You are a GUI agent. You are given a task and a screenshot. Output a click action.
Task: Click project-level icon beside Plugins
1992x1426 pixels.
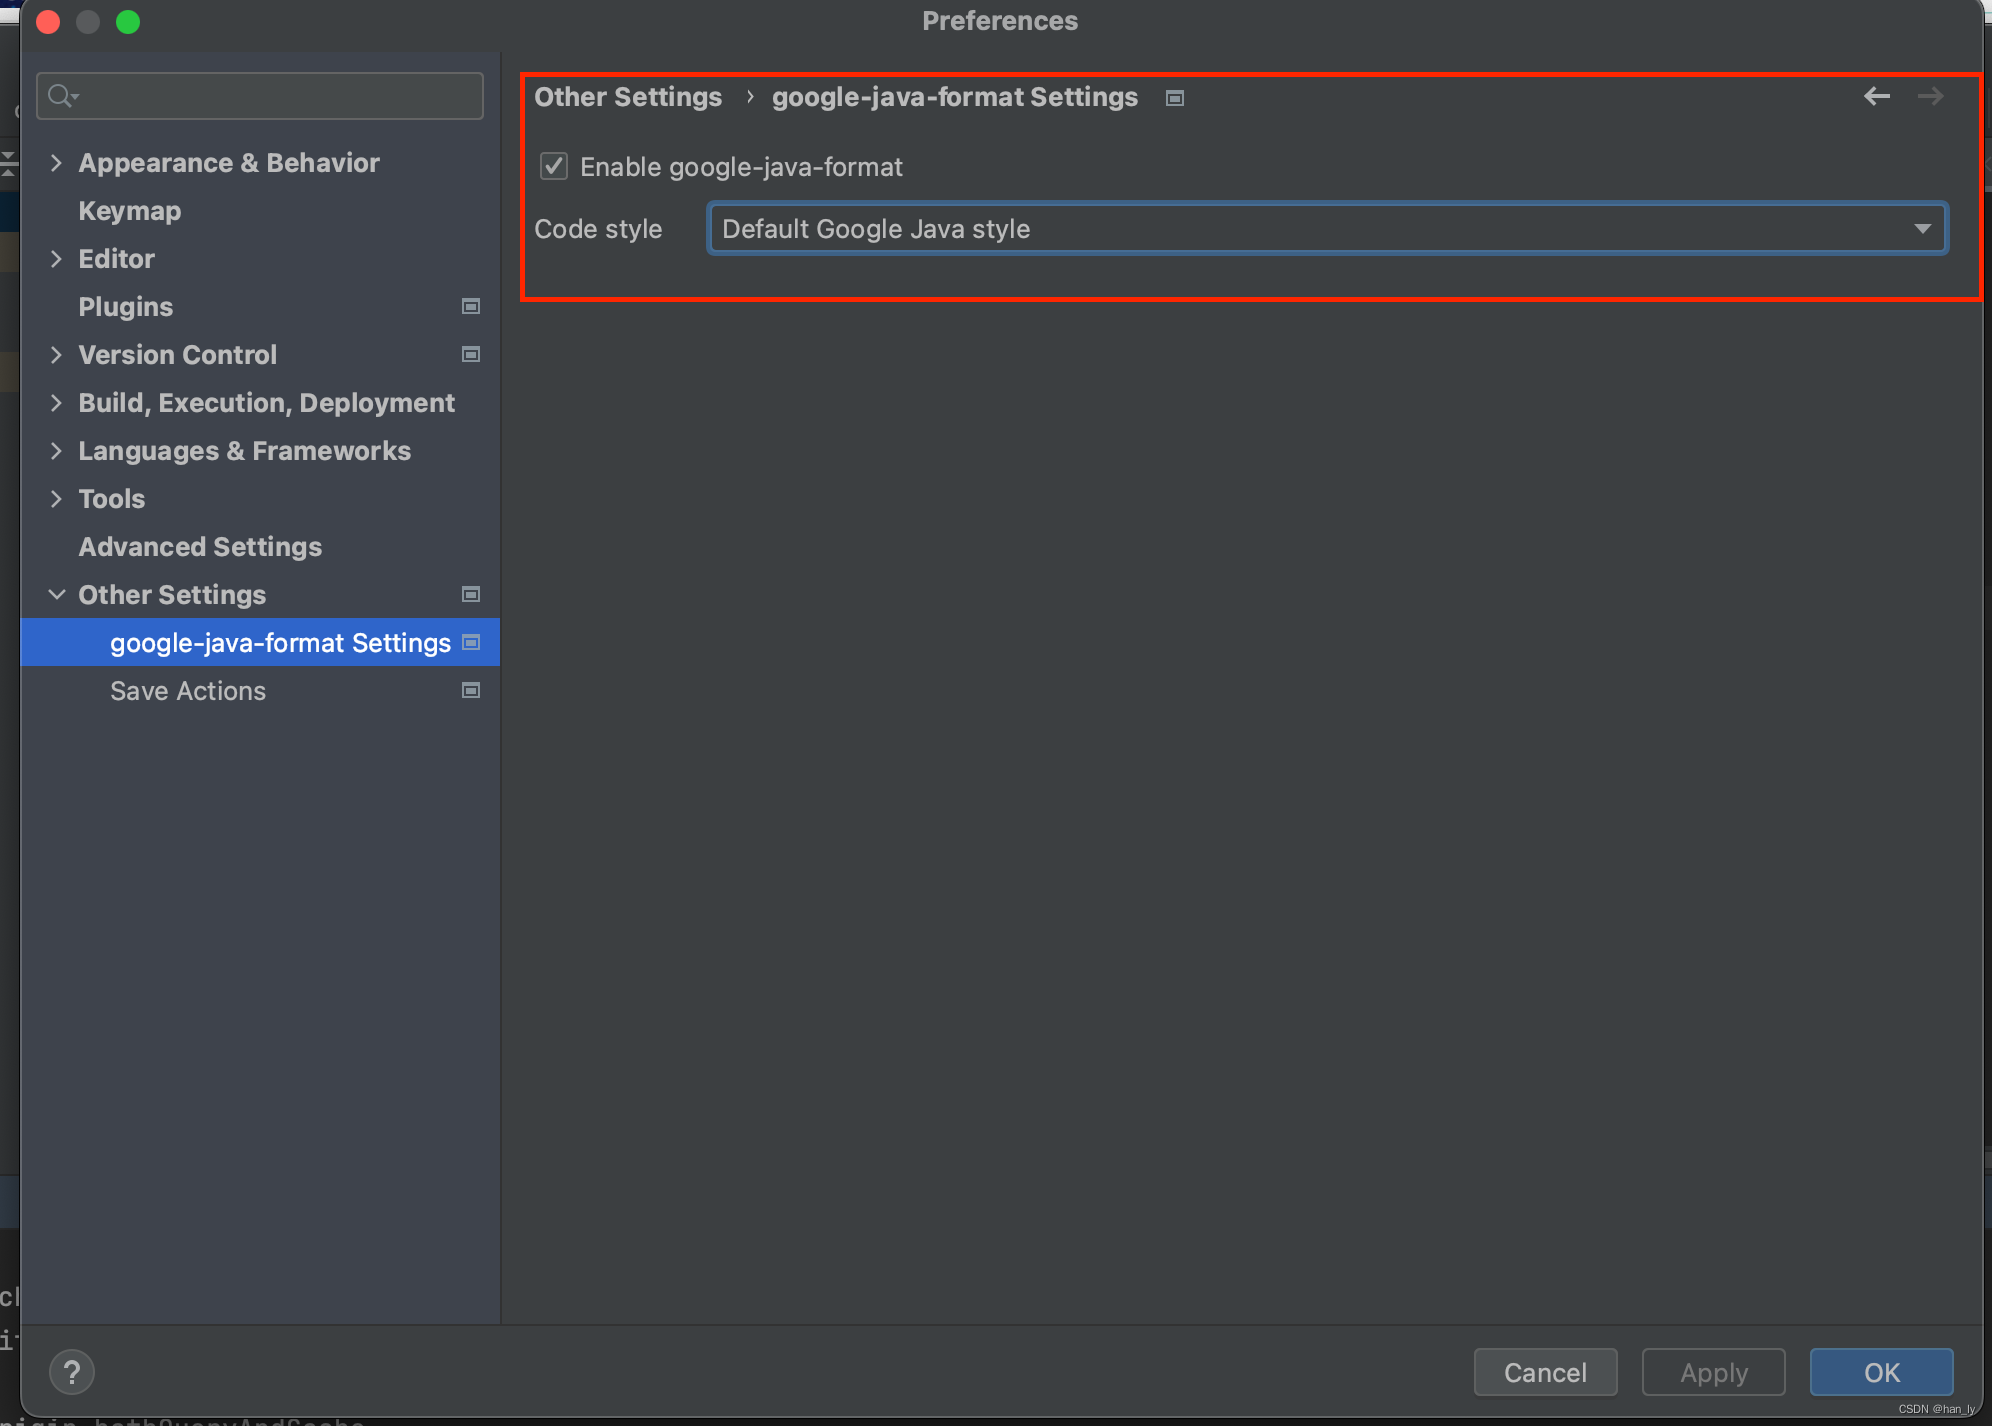[x=471, y=307]
